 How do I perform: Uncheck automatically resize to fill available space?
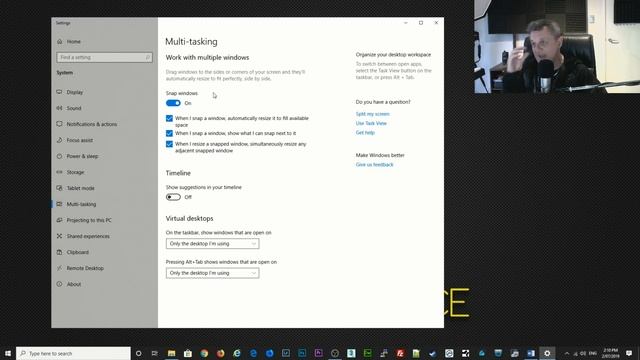[169, 118]
